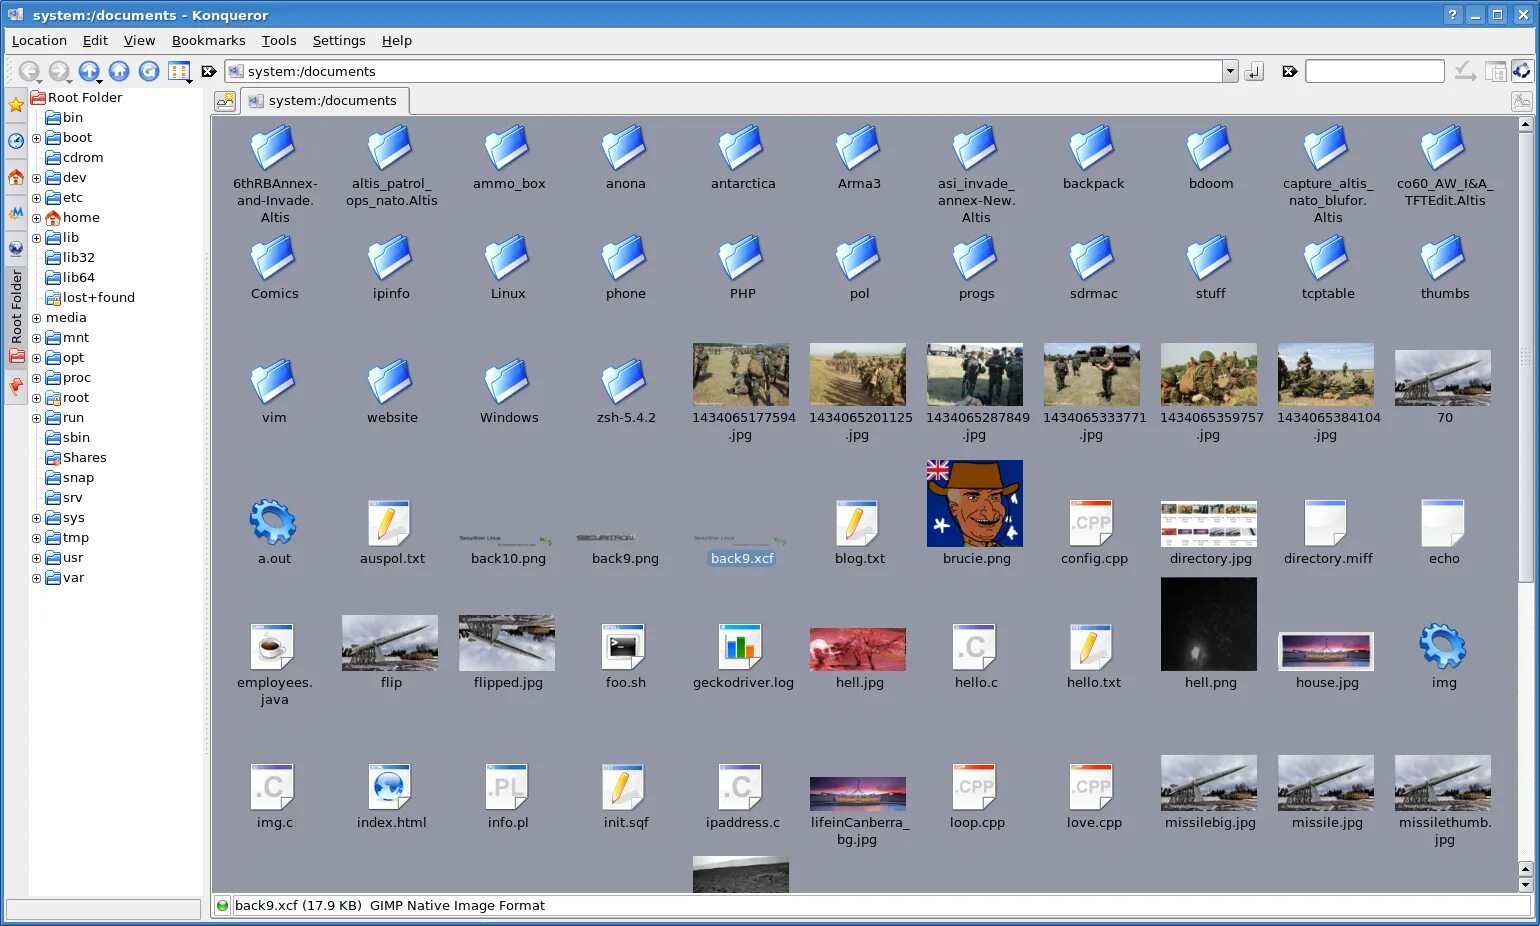
Task: Open a new tab with the tab bar button
Action: [x=225, y=101]
